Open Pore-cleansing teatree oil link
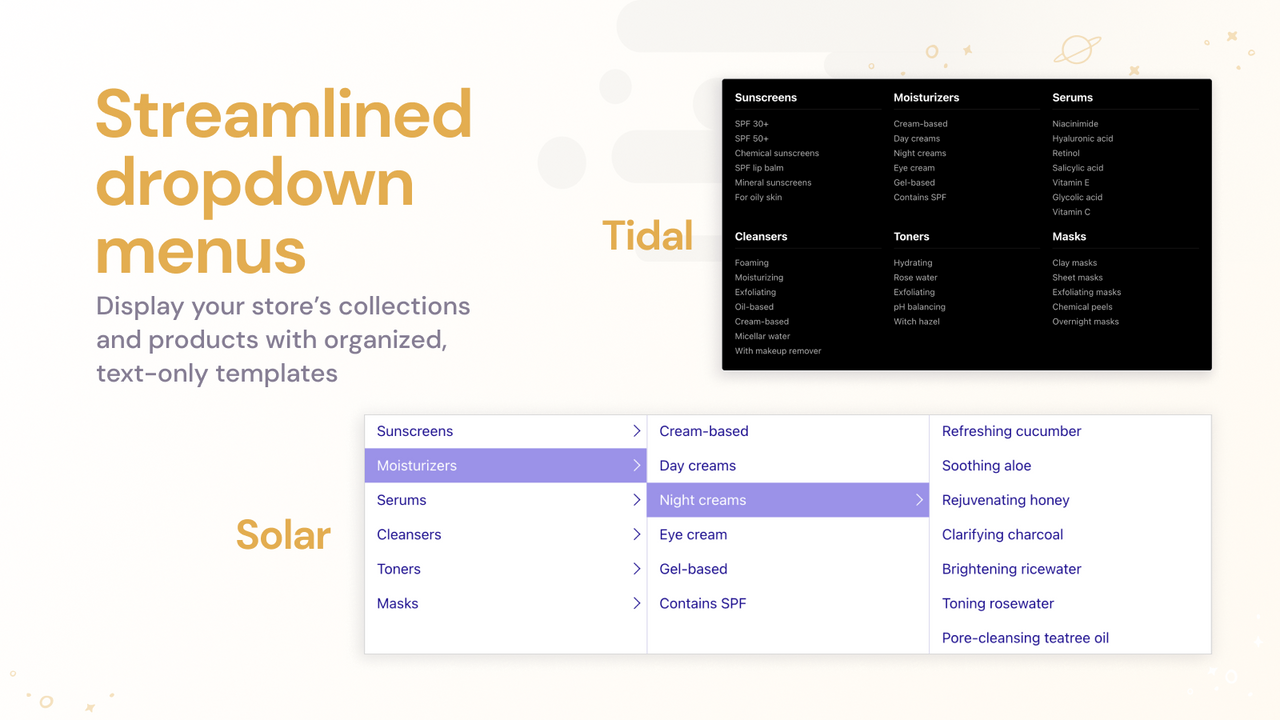The width and height of the screenshot is (1280, 720). click(1025, 638)
